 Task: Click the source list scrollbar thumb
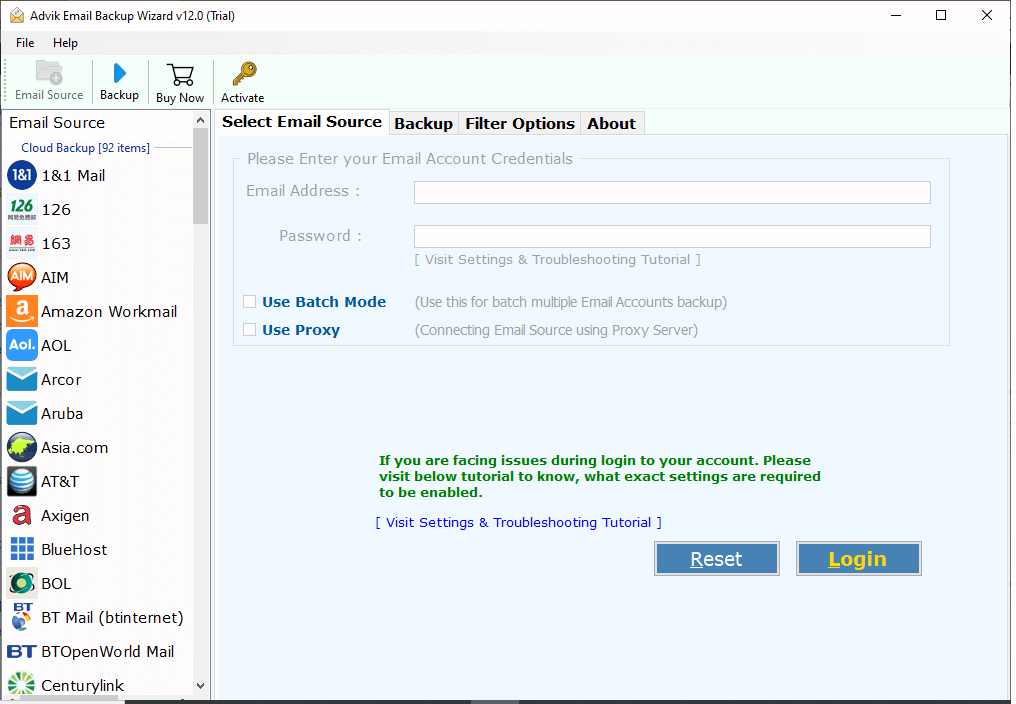tap(200, 176)
